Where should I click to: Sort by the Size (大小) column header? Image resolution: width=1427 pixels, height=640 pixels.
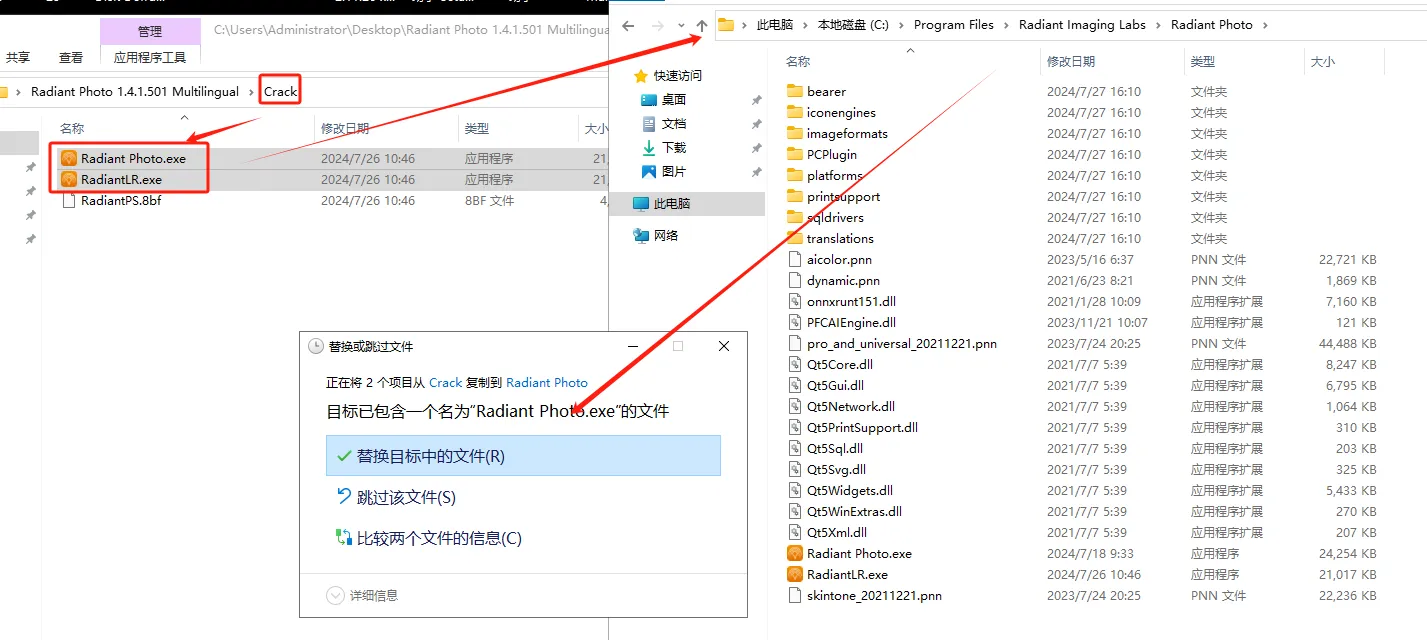click(x=1322, y=62)
